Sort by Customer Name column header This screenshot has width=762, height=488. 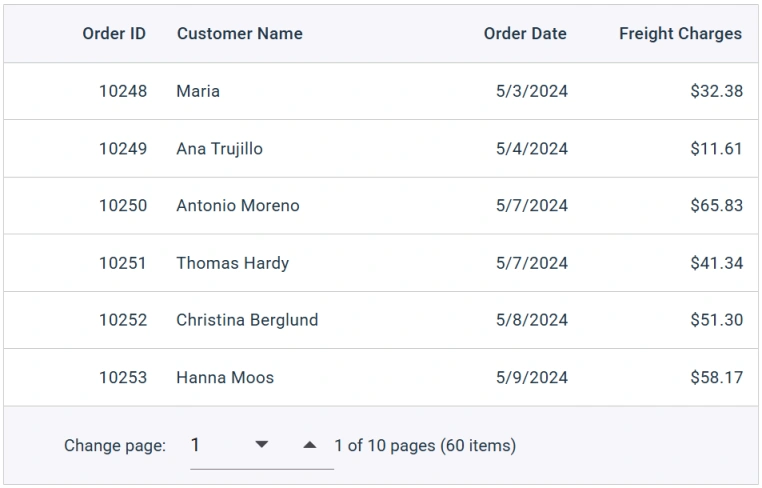239,34
